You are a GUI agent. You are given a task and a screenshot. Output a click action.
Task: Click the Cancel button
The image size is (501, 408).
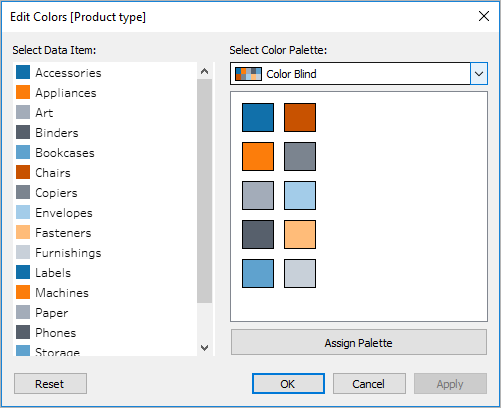tap(369, 384)
